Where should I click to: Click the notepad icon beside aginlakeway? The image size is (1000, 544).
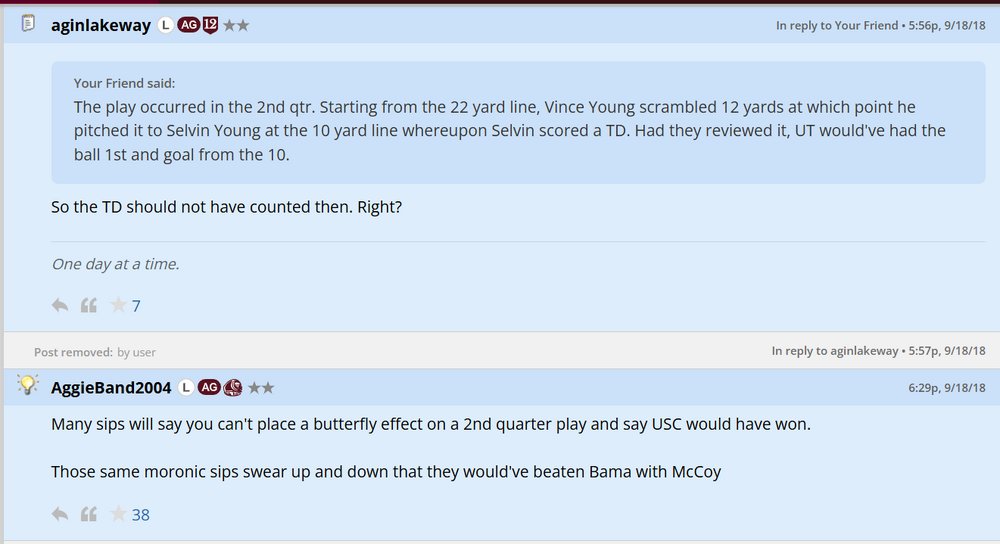28,24
